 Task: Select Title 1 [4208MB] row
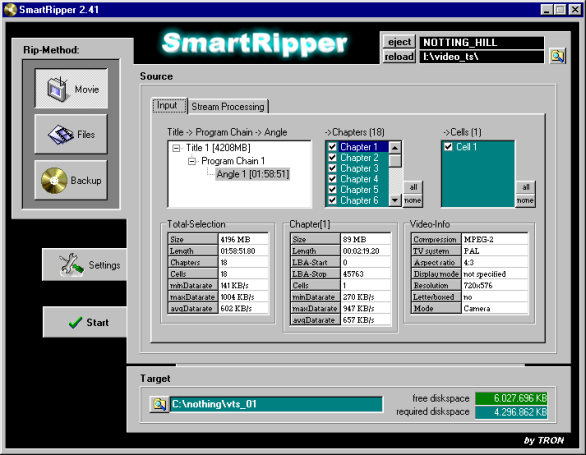click(x=218, y=148)
